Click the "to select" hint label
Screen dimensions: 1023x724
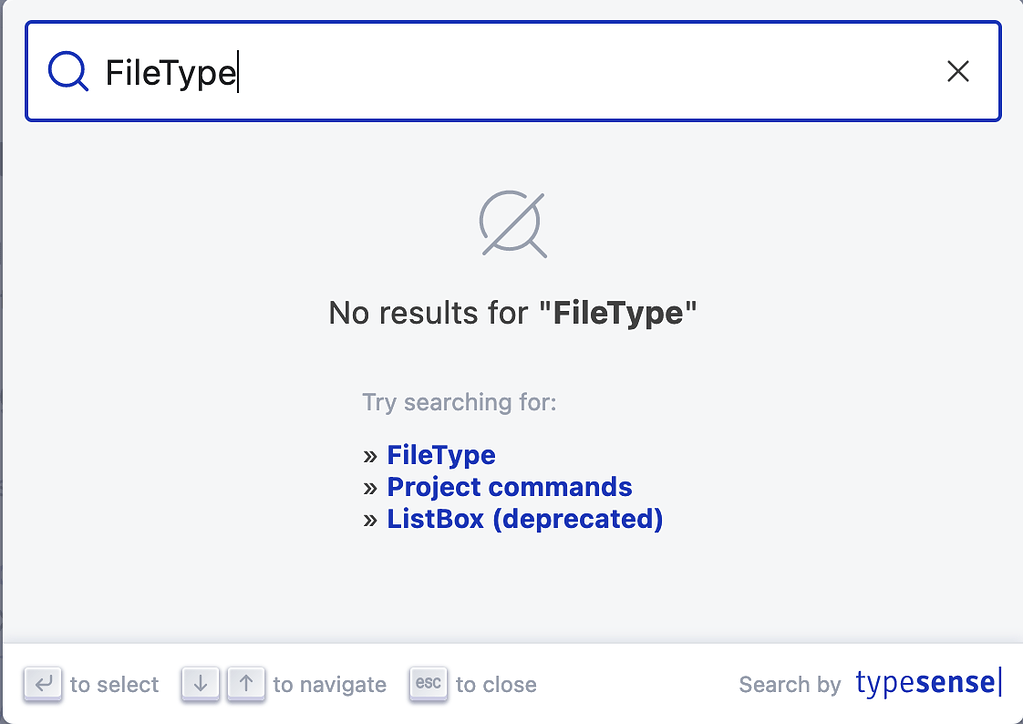click(x=115, y=685)
